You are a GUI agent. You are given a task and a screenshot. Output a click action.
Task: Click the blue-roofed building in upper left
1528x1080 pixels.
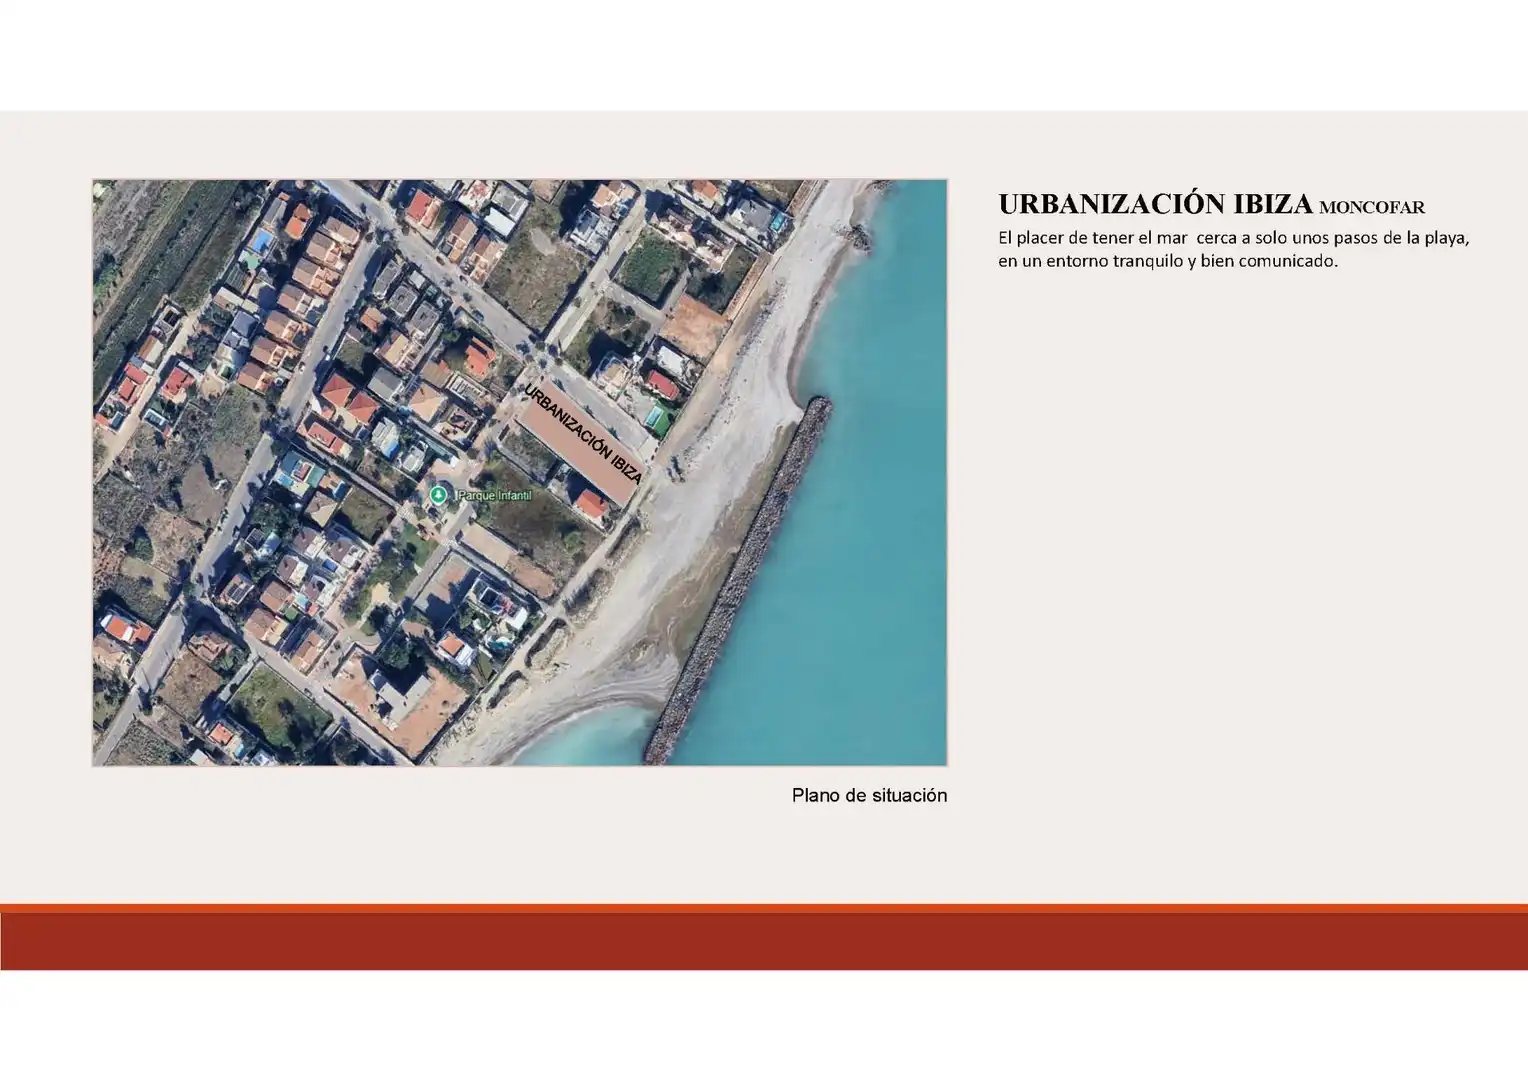pyautogui.click(x=261, y=241)
